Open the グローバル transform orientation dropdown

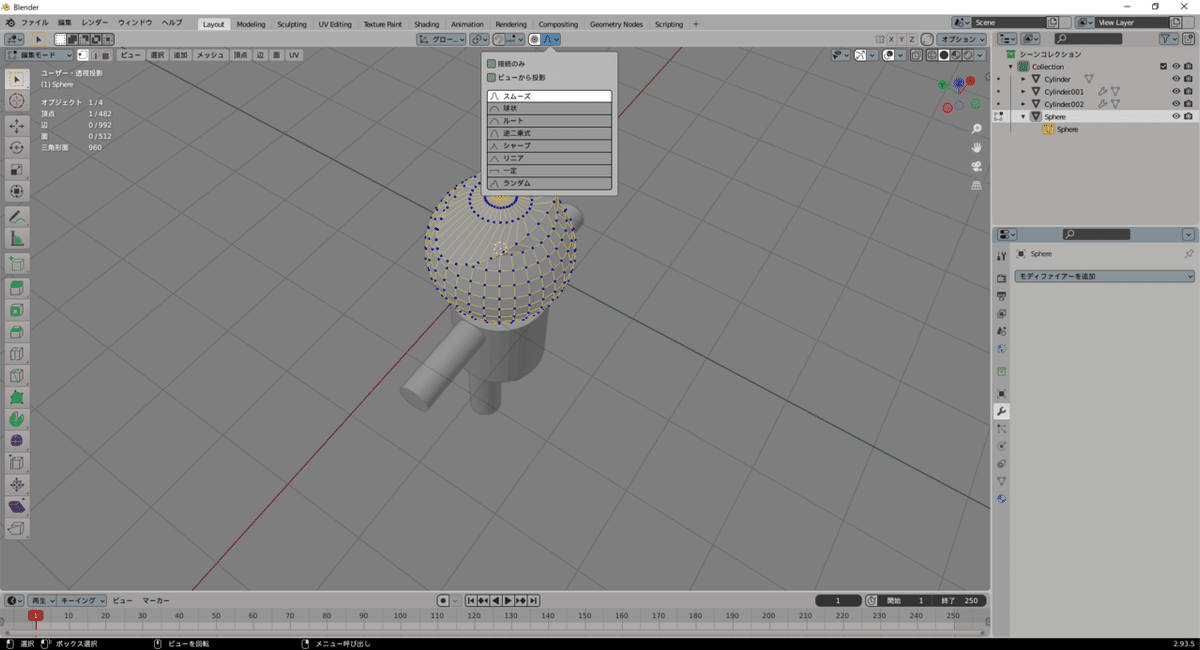(x=441, y=39)
